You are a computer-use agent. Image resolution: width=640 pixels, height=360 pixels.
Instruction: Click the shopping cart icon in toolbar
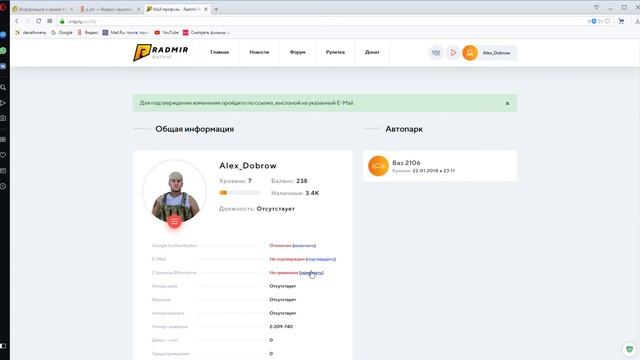point(621,21)
